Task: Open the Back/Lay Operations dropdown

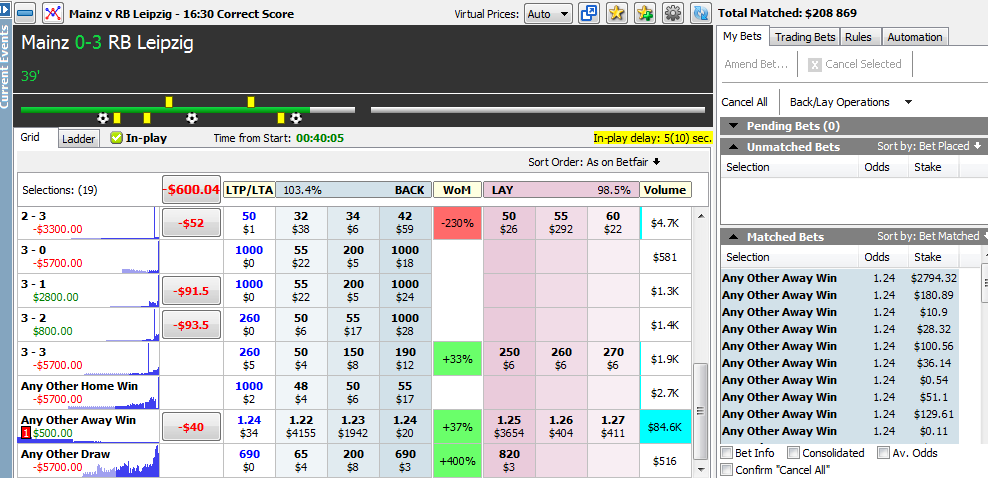Action: tap(851, 102)
